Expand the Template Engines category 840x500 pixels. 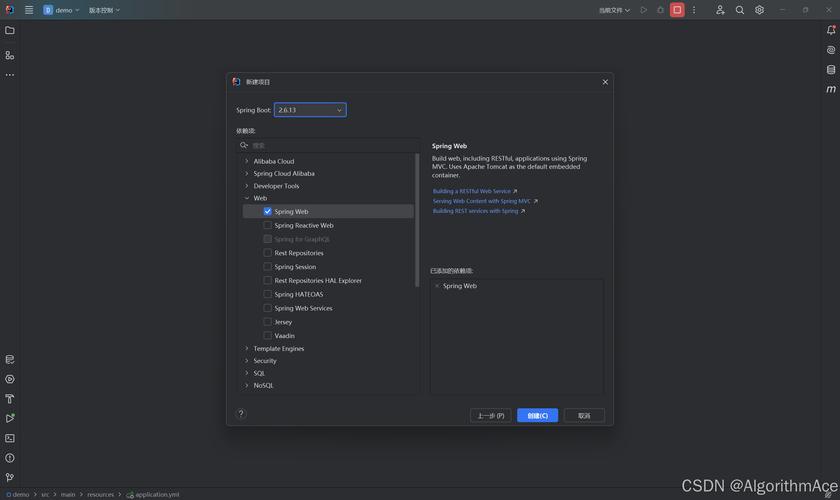point(246,348)
